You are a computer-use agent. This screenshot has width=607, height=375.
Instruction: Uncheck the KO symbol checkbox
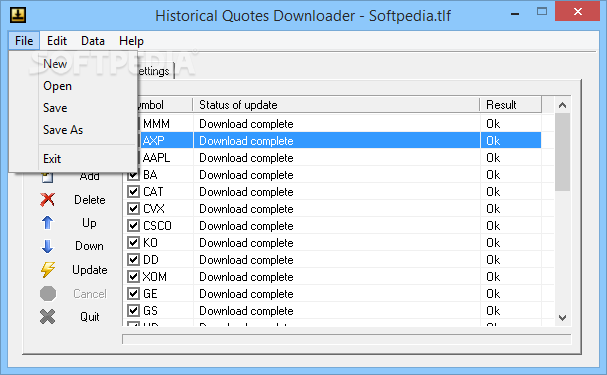click(x=134, y=243)
